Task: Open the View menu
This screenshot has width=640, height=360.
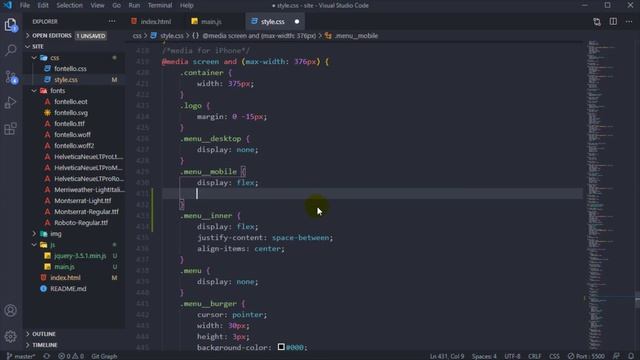Action: (97, 5)
